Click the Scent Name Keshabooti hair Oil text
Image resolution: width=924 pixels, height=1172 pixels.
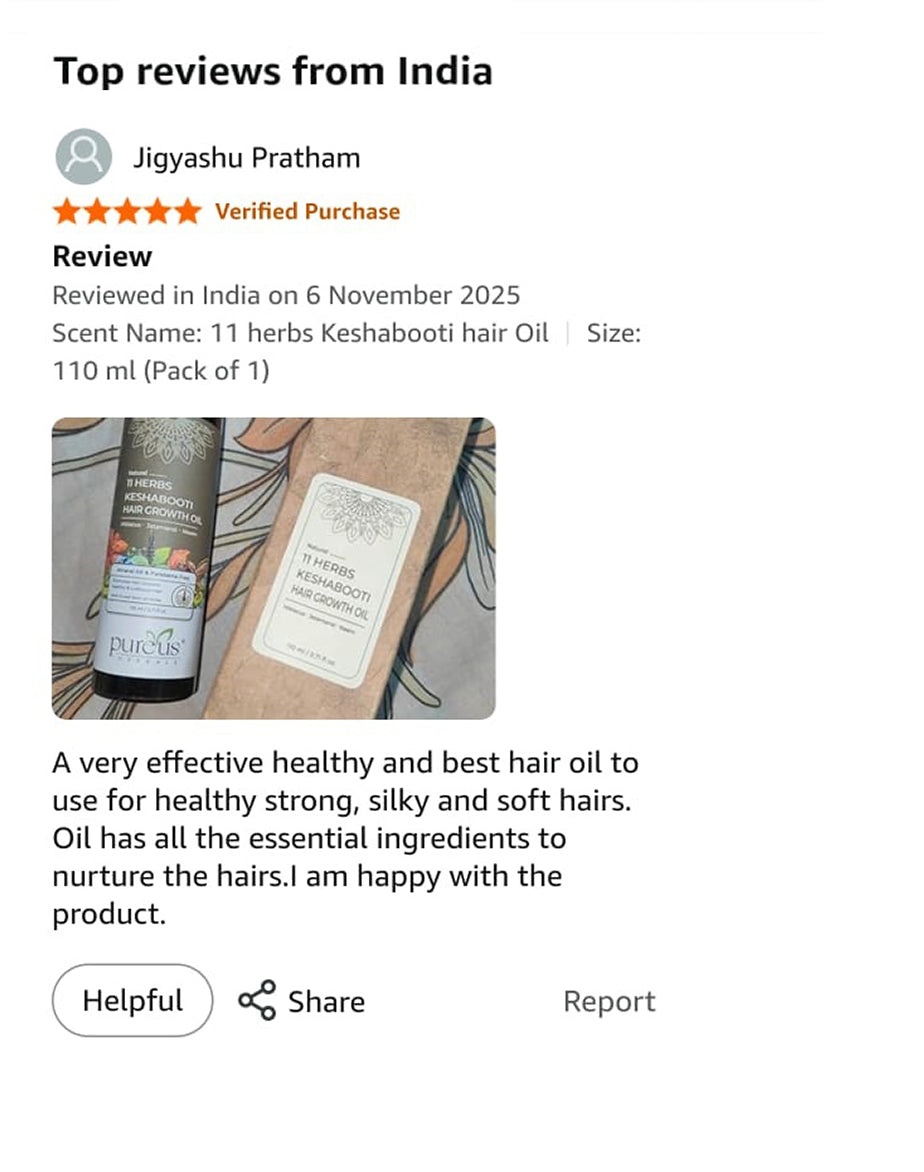pyautogui.click(x=301, y=333)
